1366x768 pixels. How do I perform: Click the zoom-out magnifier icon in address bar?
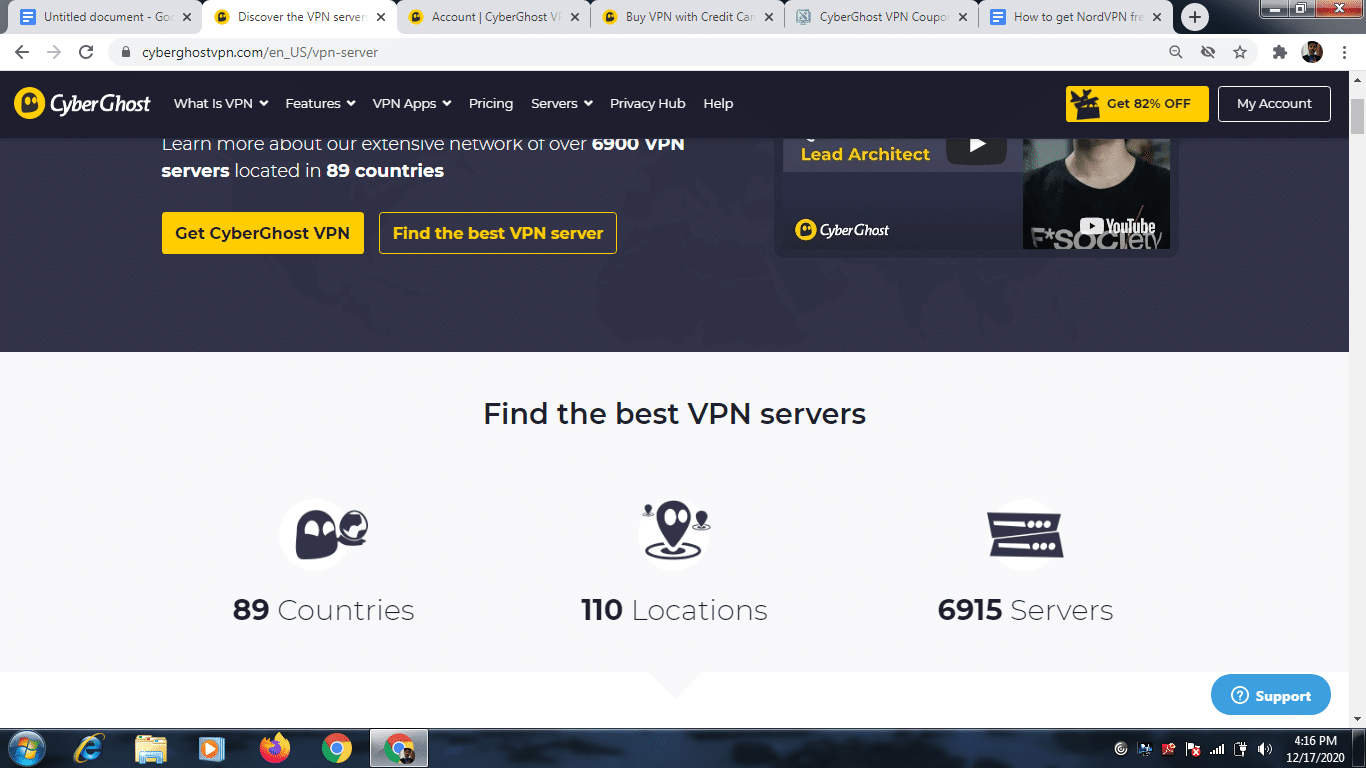coord(1176,52)
